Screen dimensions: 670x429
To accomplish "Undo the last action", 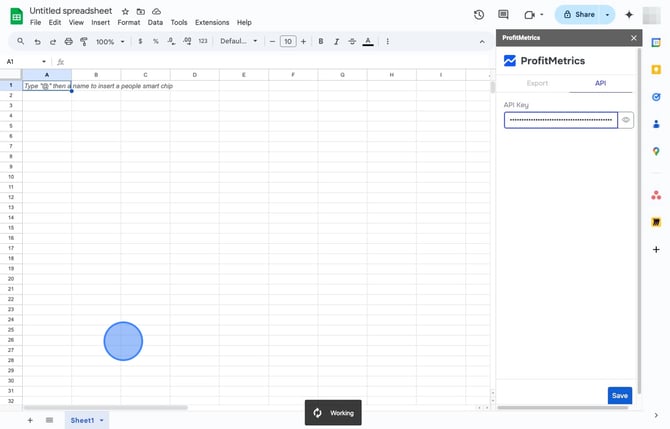I will pyautogui.click(x=37, y=41).
